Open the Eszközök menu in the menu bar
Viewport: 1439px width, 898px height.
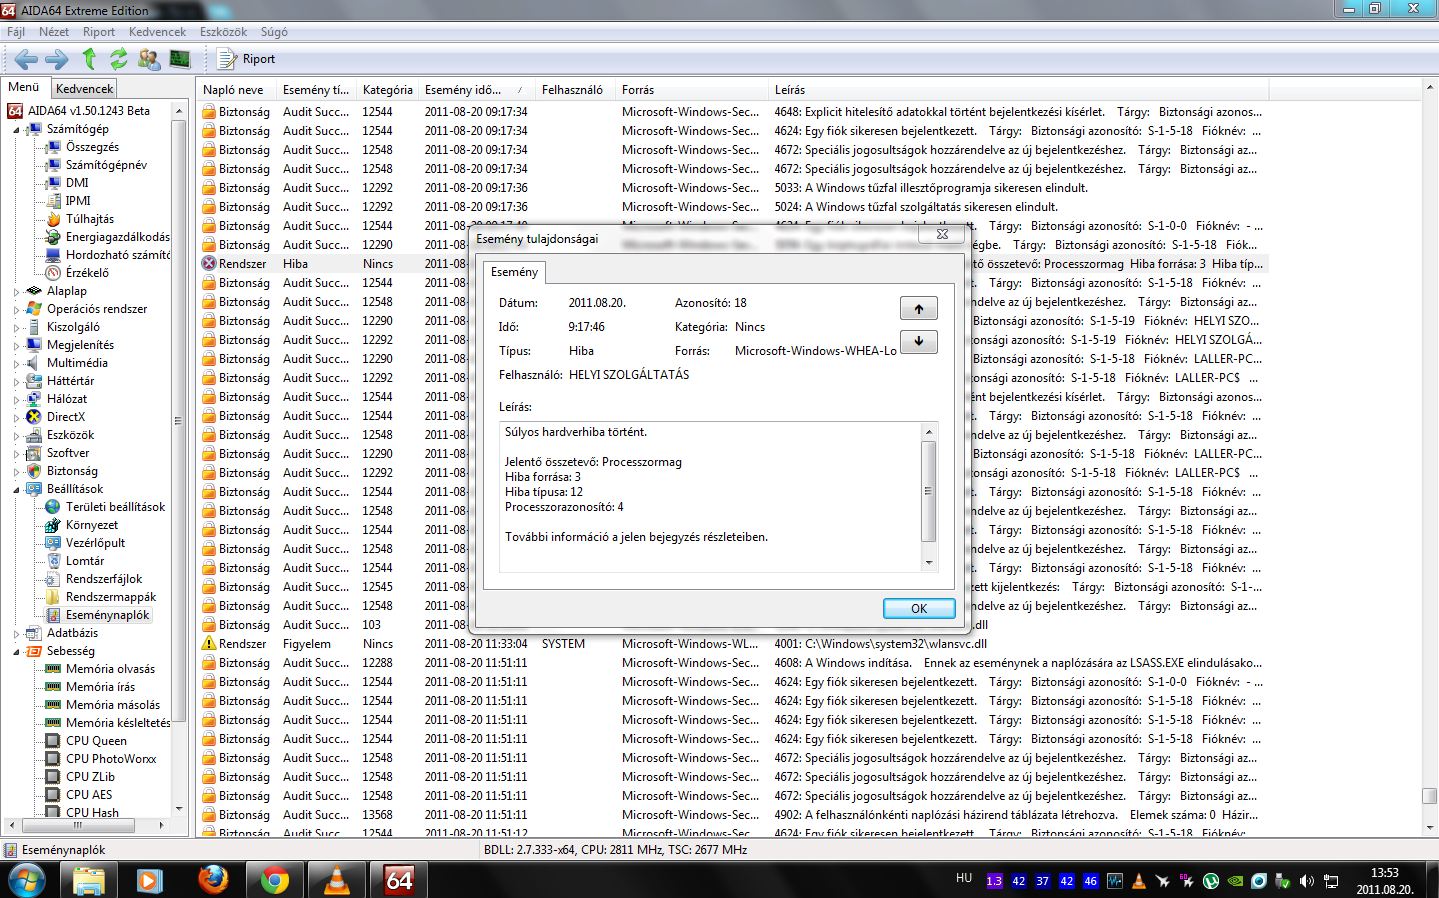(x=223, y=32)
